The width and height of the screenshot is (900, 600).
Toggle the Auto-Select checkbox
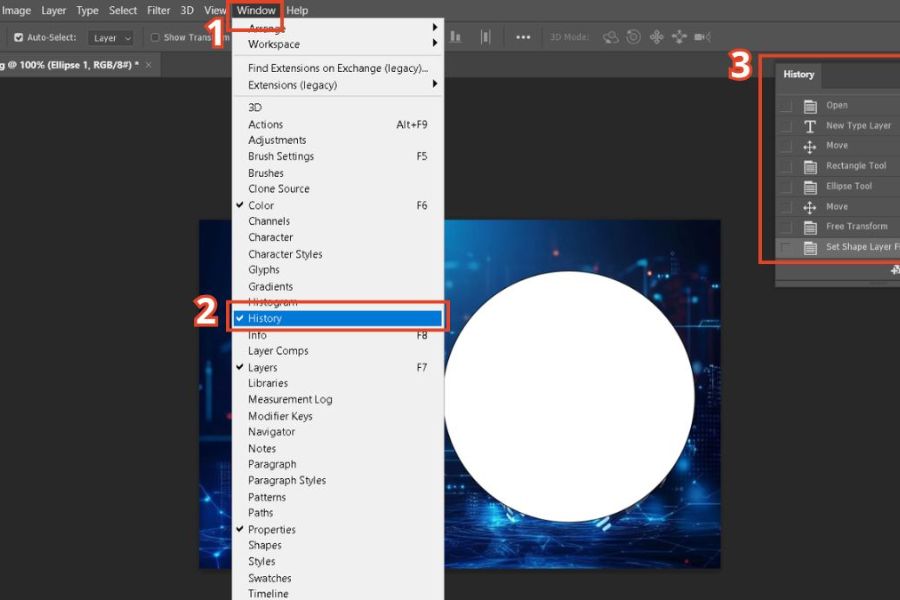point(18,38)
